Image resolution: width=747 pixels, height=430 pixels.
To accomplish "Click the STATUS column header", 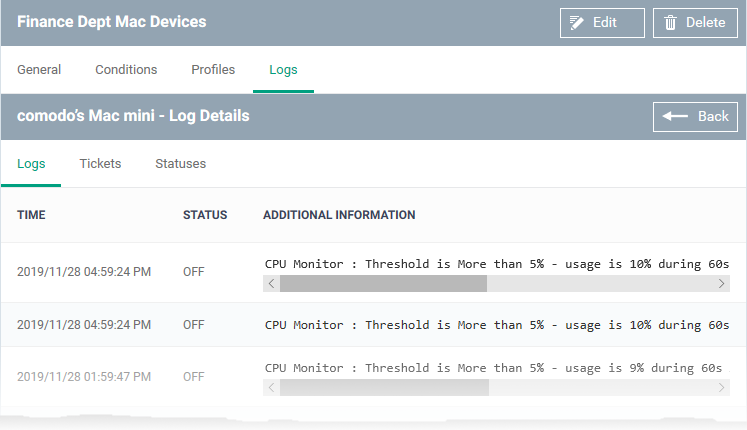I will [x=205, y=215].
